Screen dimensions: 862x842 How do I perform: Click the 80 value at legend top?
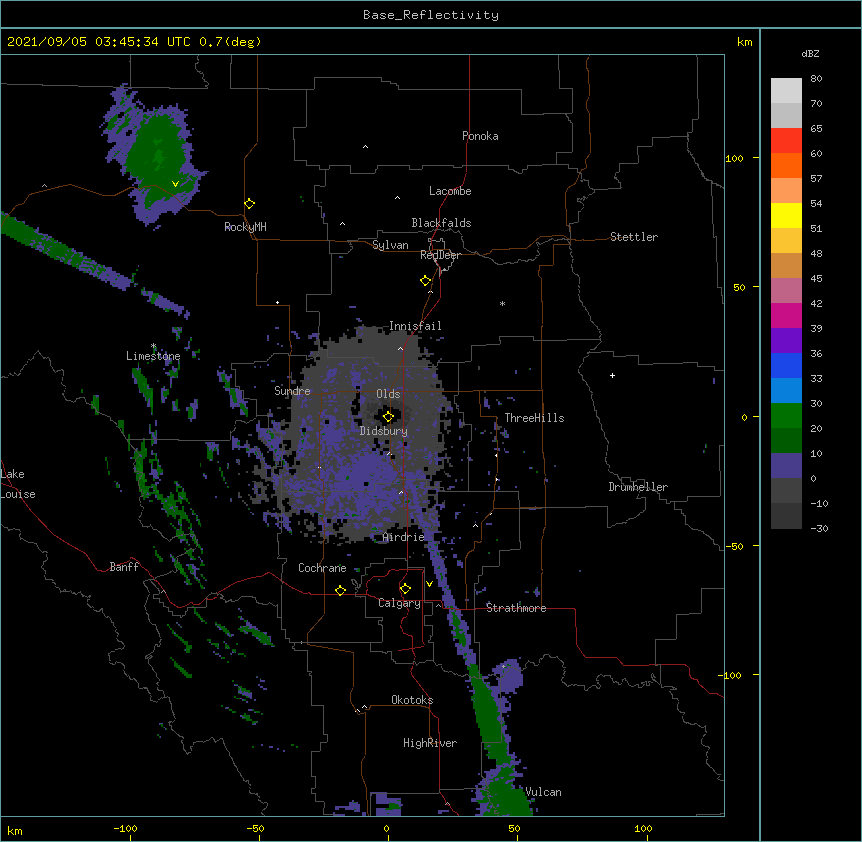pos(816,79)
